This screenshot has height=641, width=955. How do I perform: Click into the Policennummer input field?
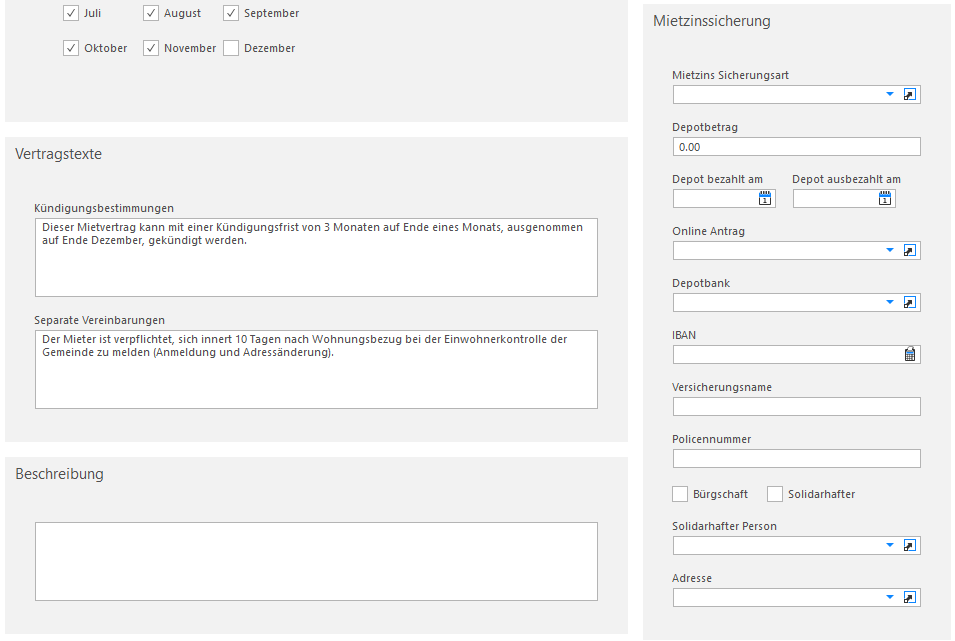pos(797,459)
